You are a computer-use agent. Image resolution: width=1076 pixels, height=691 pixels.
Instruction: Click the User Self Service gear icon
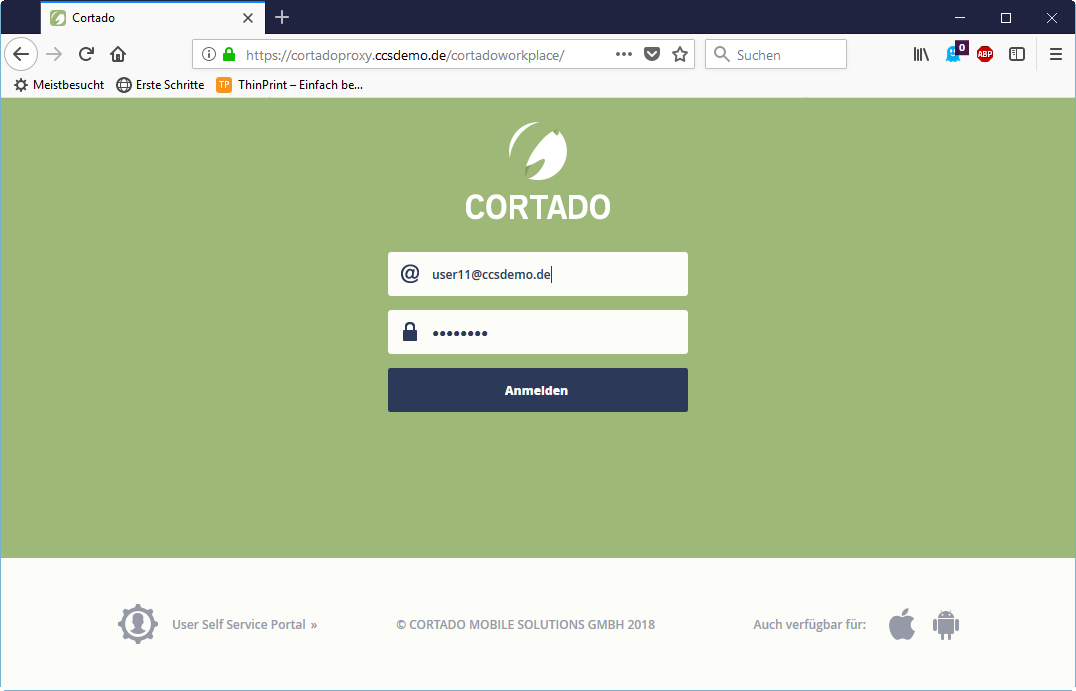pyautogui.click(x=138, y=624)
